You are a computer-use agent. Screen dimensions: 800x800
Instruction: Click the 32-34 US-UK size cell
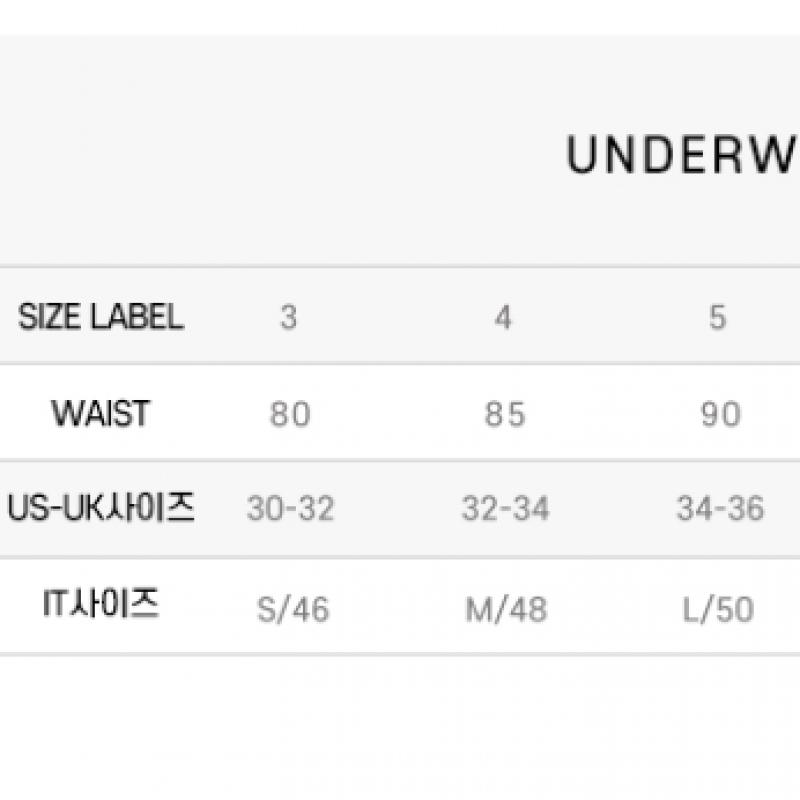click(505, 509)
